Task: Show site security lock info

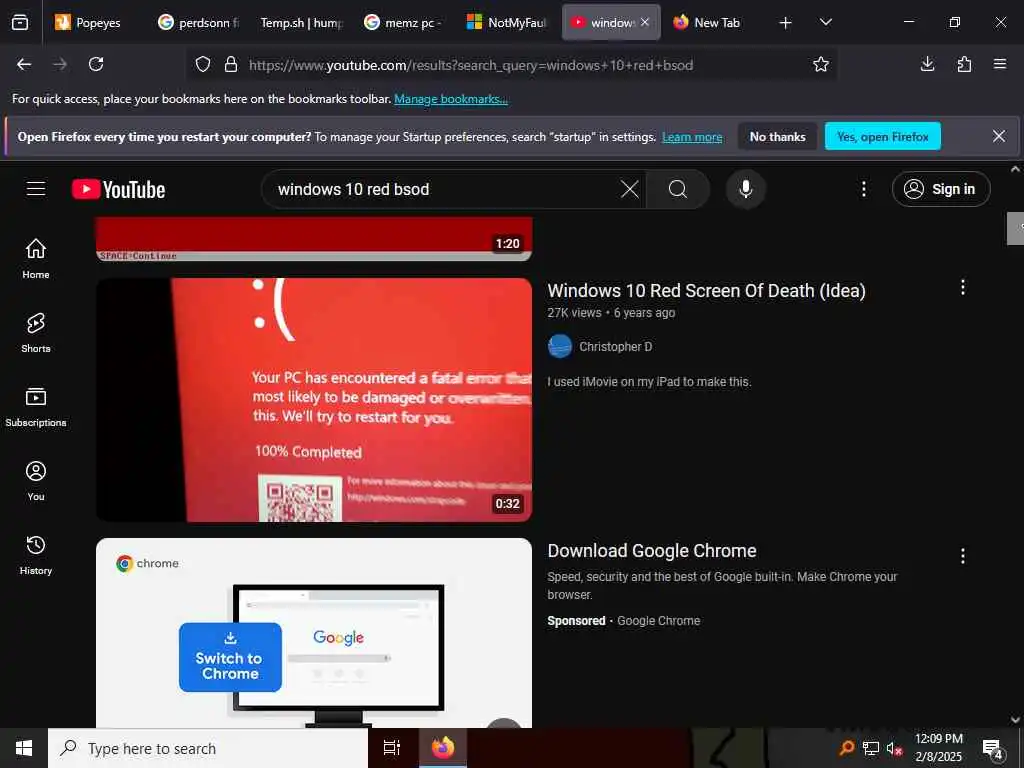Action: pos(231,65)
